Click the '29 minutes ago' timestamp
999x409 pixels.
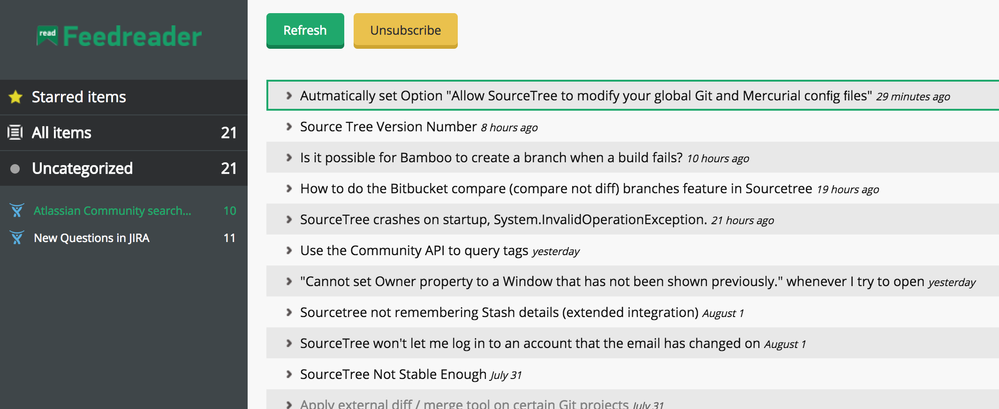(912, 97)
